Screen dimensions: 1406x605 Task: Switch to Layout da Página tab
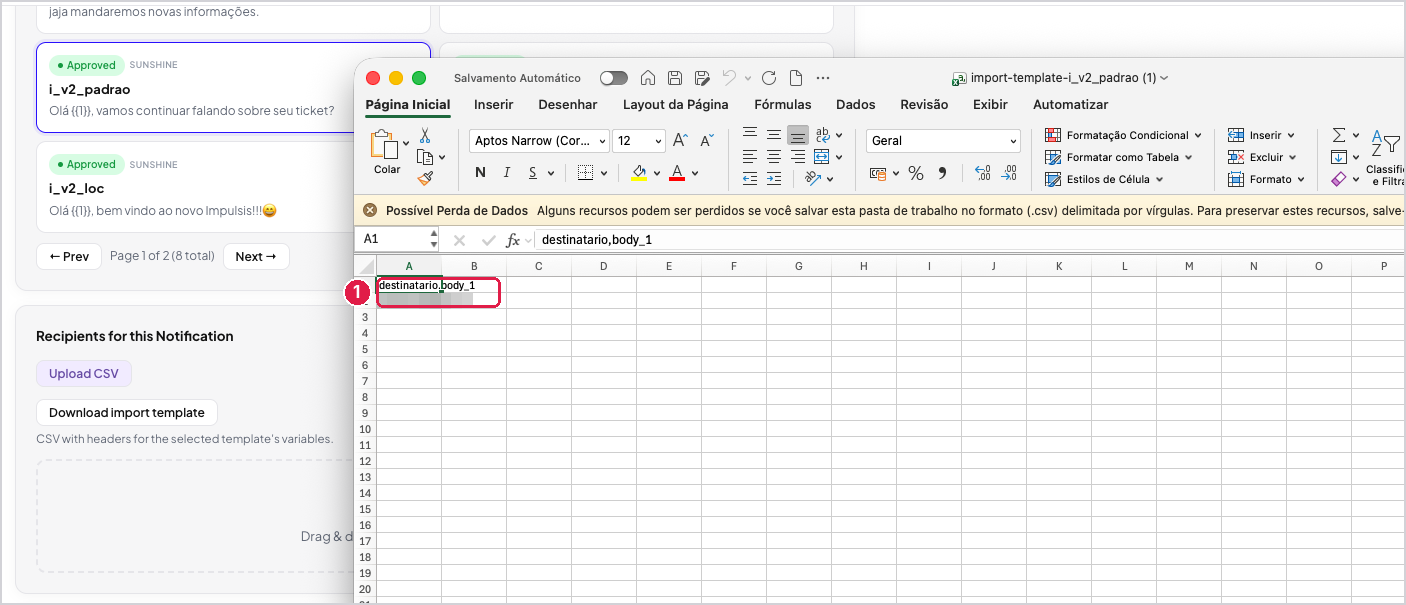coord(676,105)
